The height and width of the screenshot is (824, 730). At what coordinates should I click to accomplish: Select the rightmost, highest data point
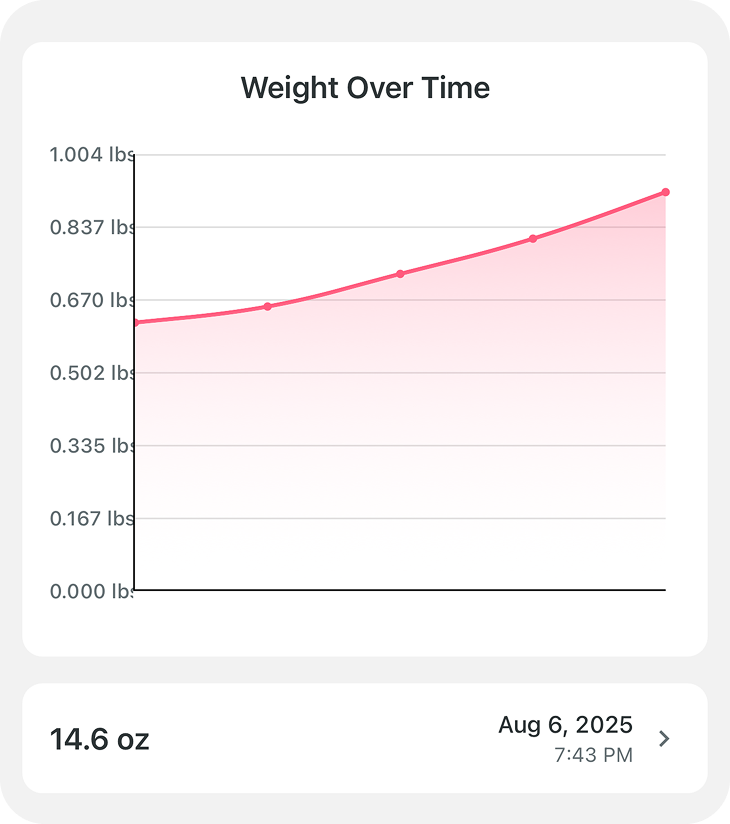(x=665, y=192)
